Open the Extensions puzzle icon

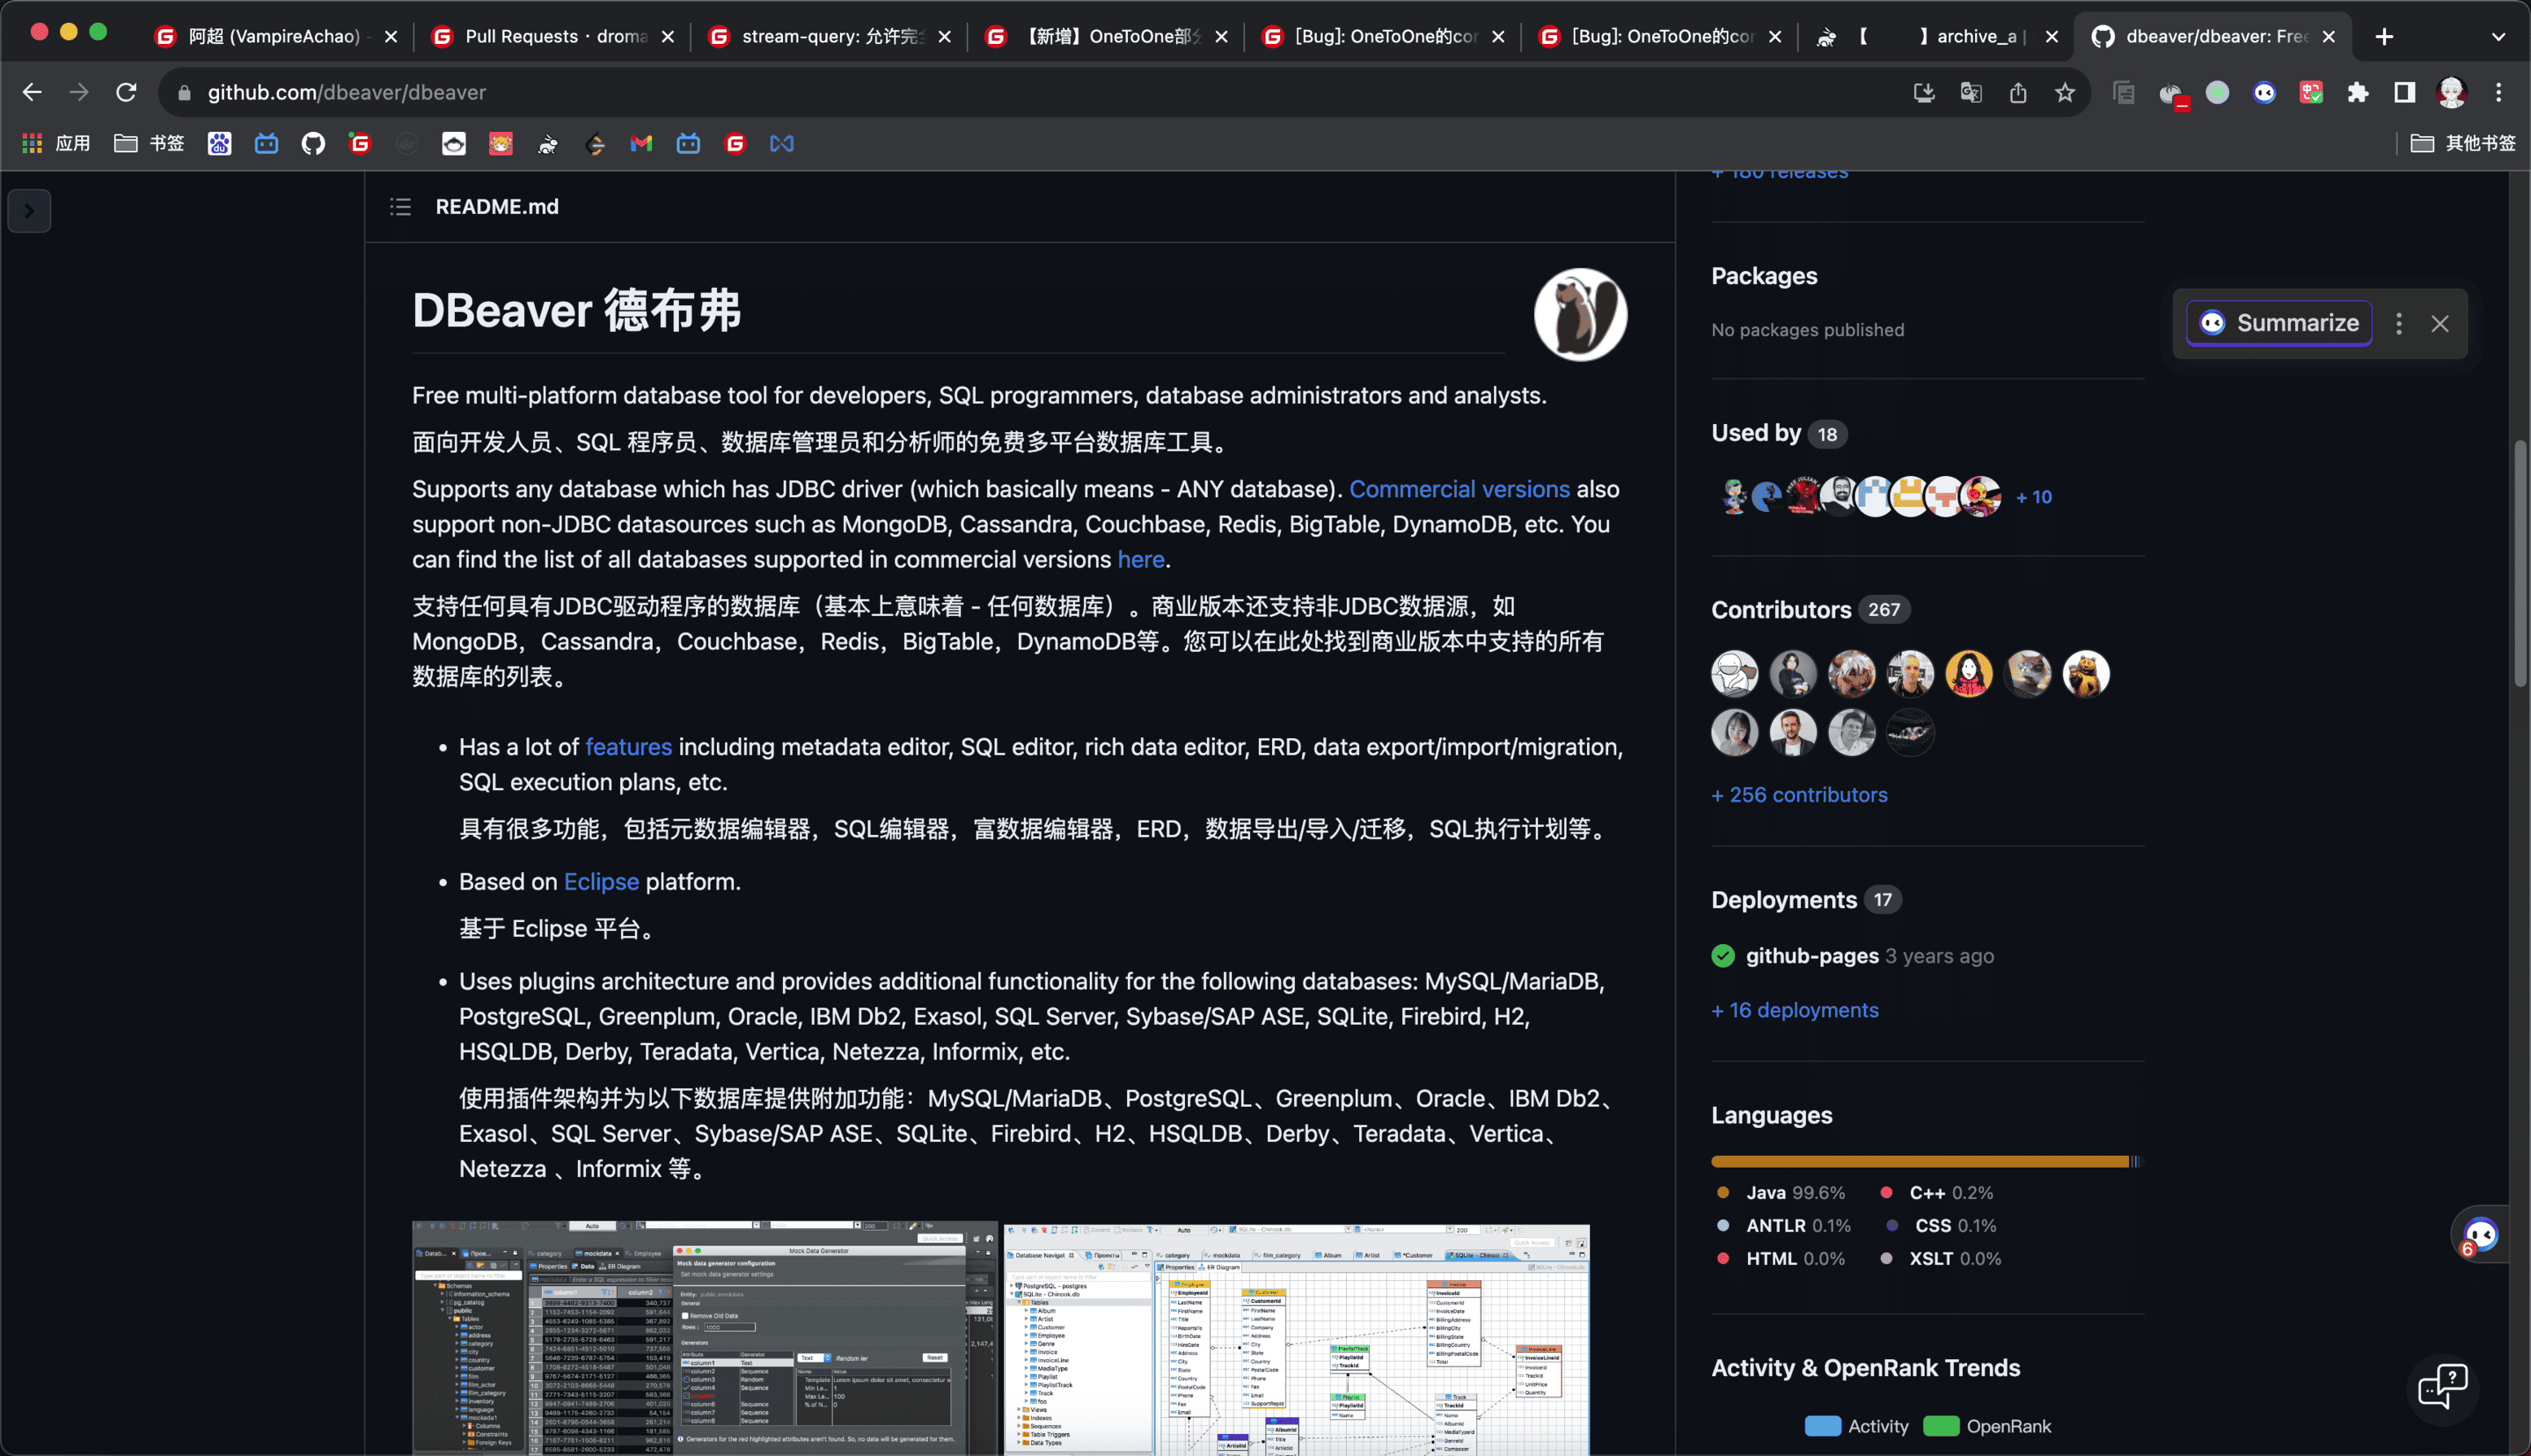(x=2358, y=93)
